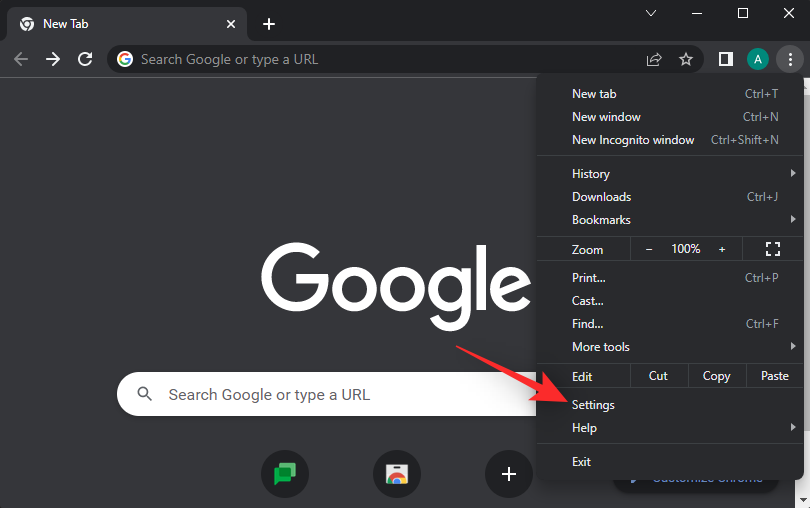Open the Google Chat shortcut icon
Screen dimensions: 810x508
pyautogui.click(x=285, y=473)
